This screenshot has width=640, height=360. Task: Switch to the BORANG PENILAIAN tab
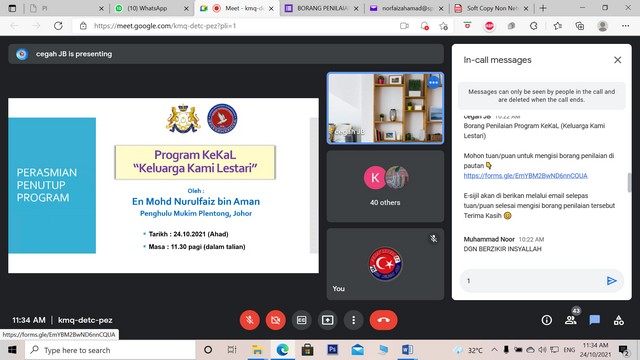[322, 8]
